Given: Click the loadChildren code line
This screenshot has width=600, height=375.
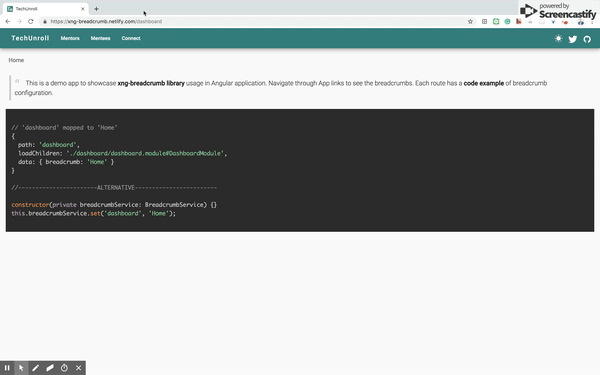Looking at the screenshot, I should click(x=122, y=153).
